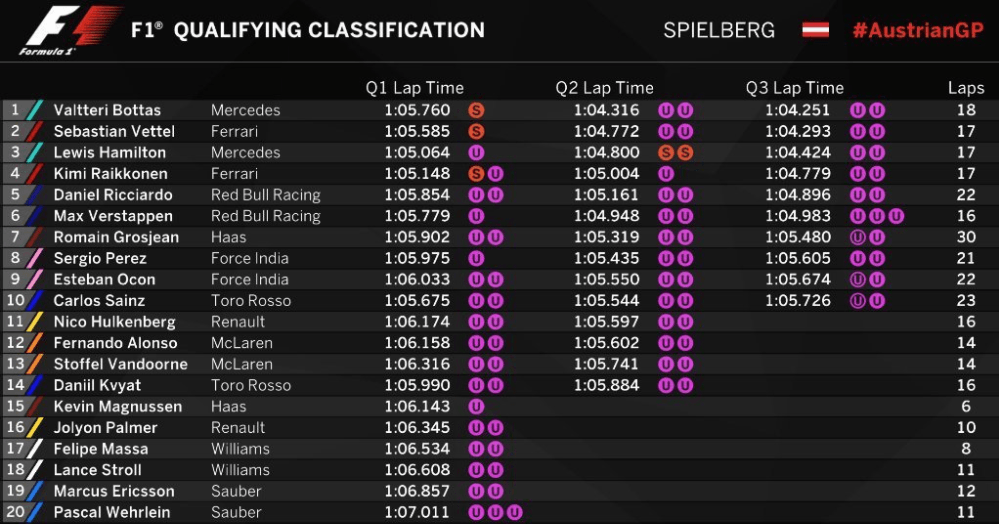Screen dimensions: 999x524
Task: Click the #AustrianGP hashtag
Action: tap(918, 30)
